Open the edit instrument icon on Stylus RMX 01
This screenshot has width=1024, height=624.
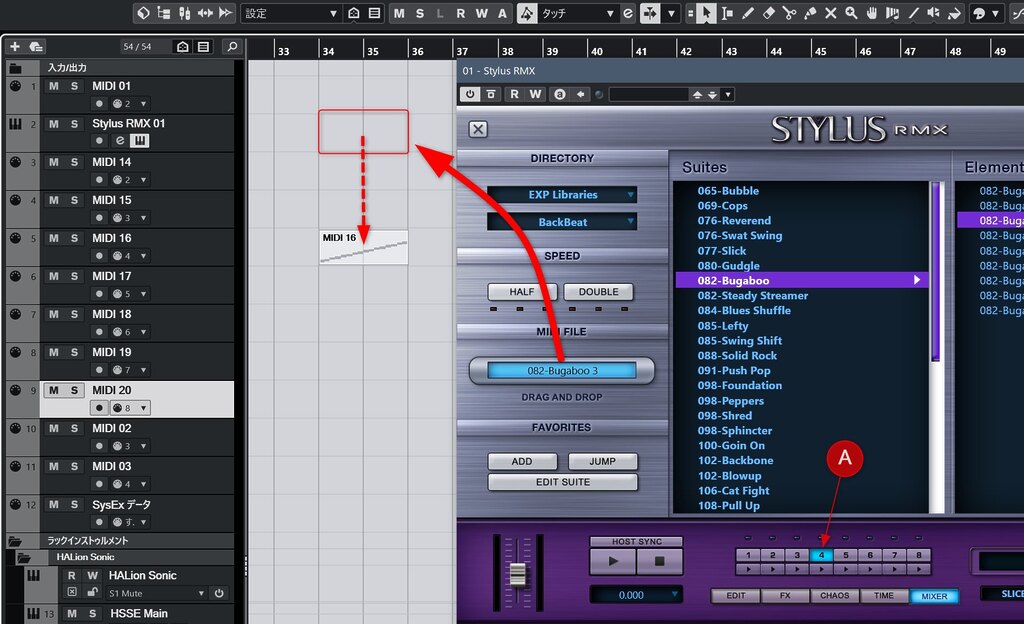[120, 140]
